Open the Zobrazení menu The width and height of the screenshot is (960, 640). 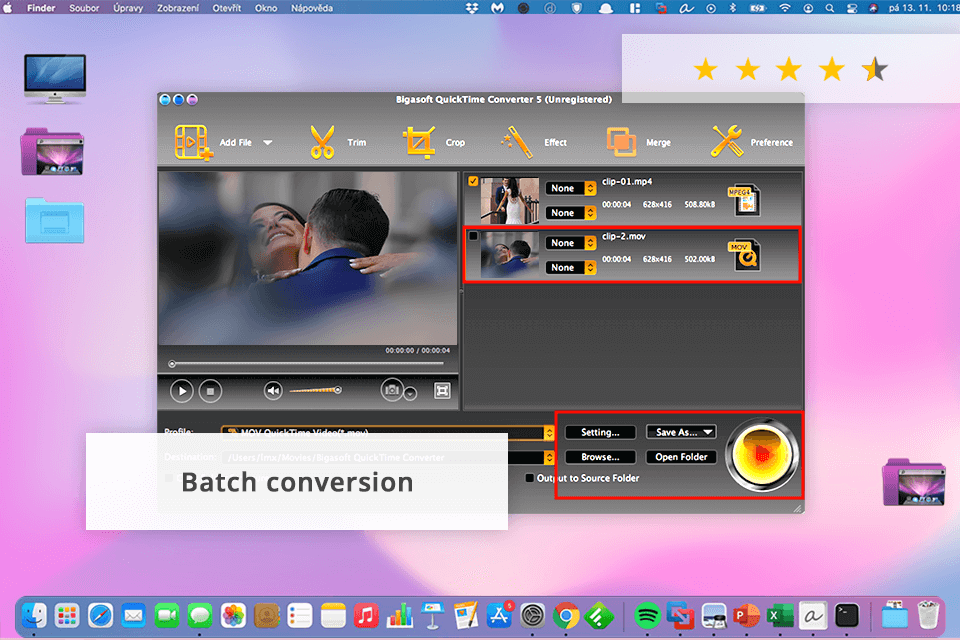click(x=178, y=8)
